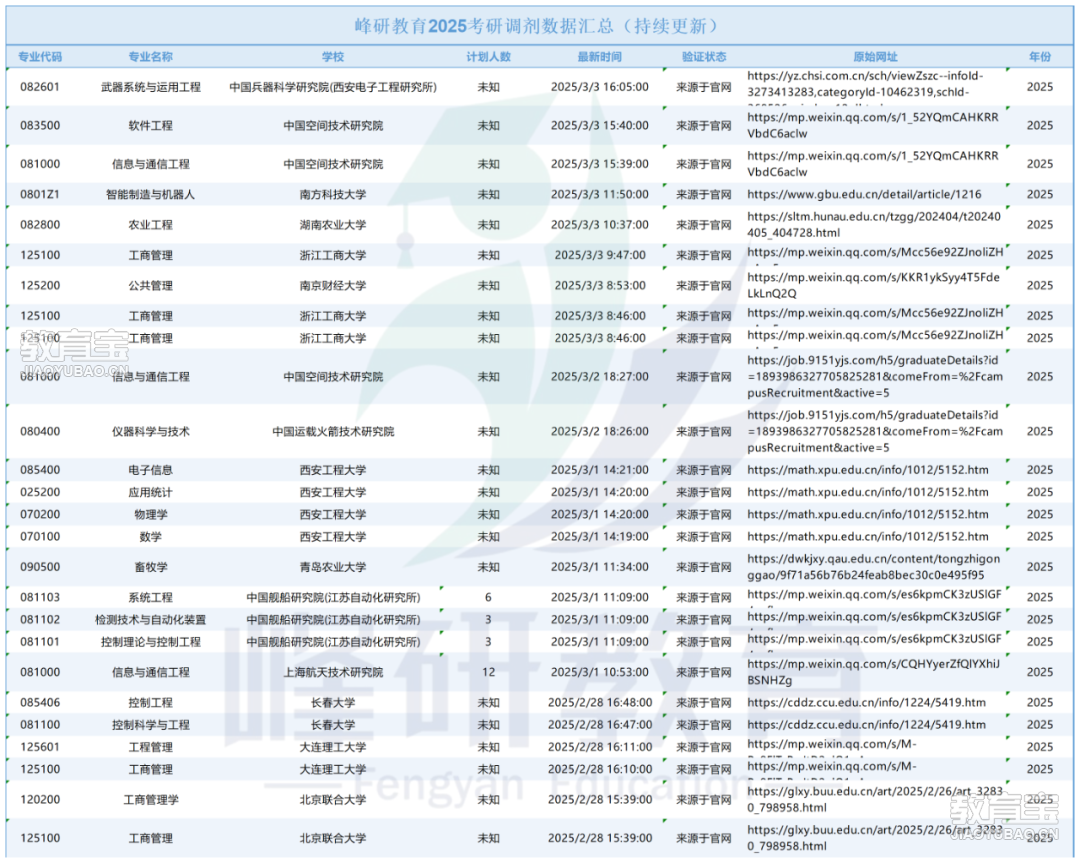Click the code cell 085400
This screenshot has width=1080, height=863.
click(40, 470)
